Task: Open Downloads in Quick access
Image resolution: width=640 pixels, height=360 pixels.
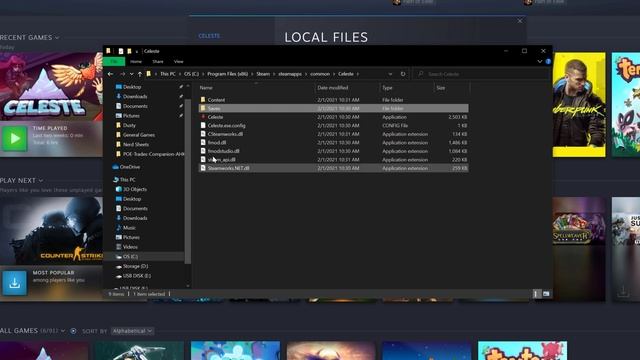Action: pyautogui.click(x=135, y=96)
